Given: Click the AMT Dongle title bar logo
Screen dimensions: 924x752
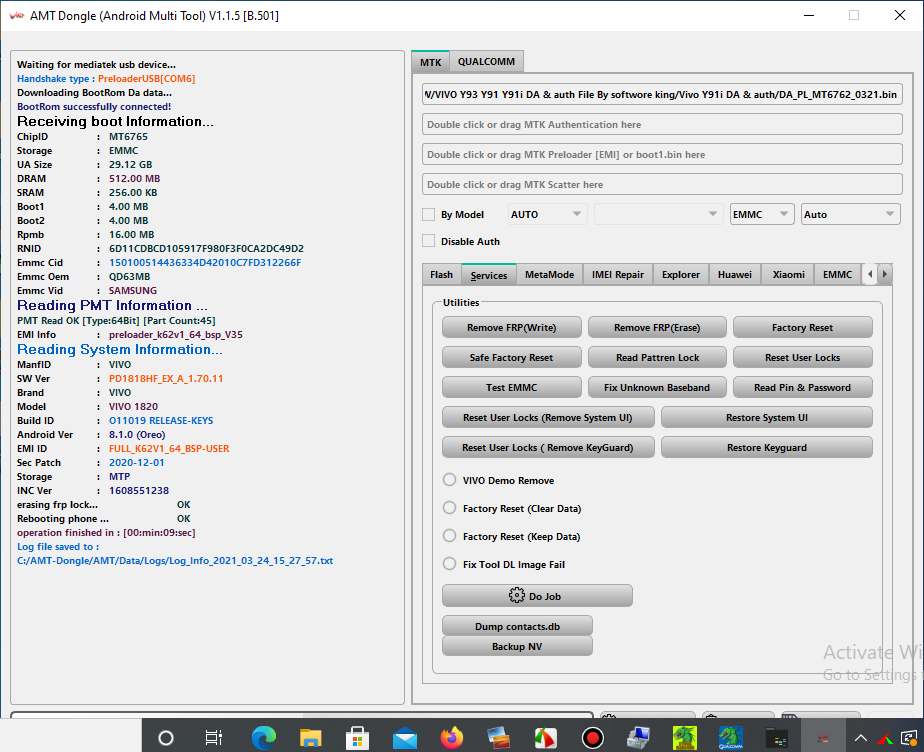Looking at the screenshot, I should click(x=16, y=15).
